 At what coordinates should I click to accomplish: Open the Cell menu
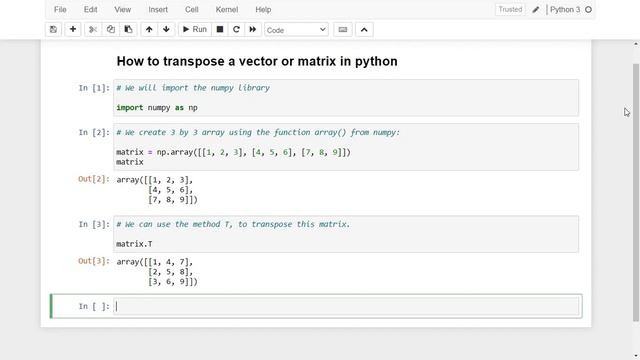click(x=191, y=9)
